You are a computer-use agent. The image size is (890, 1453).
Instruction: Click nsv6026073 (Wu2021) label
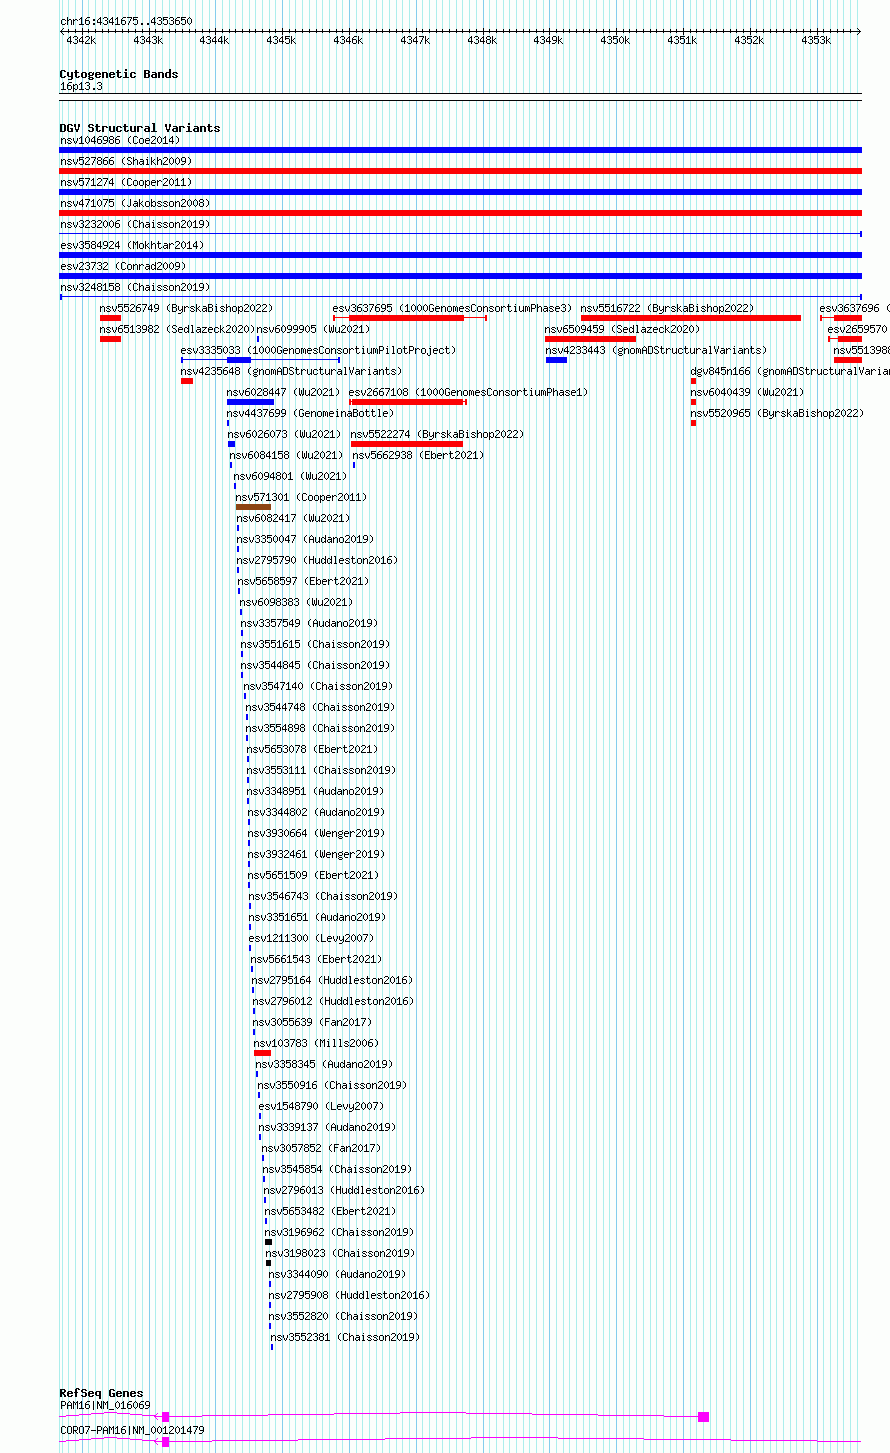click(284, 434)
